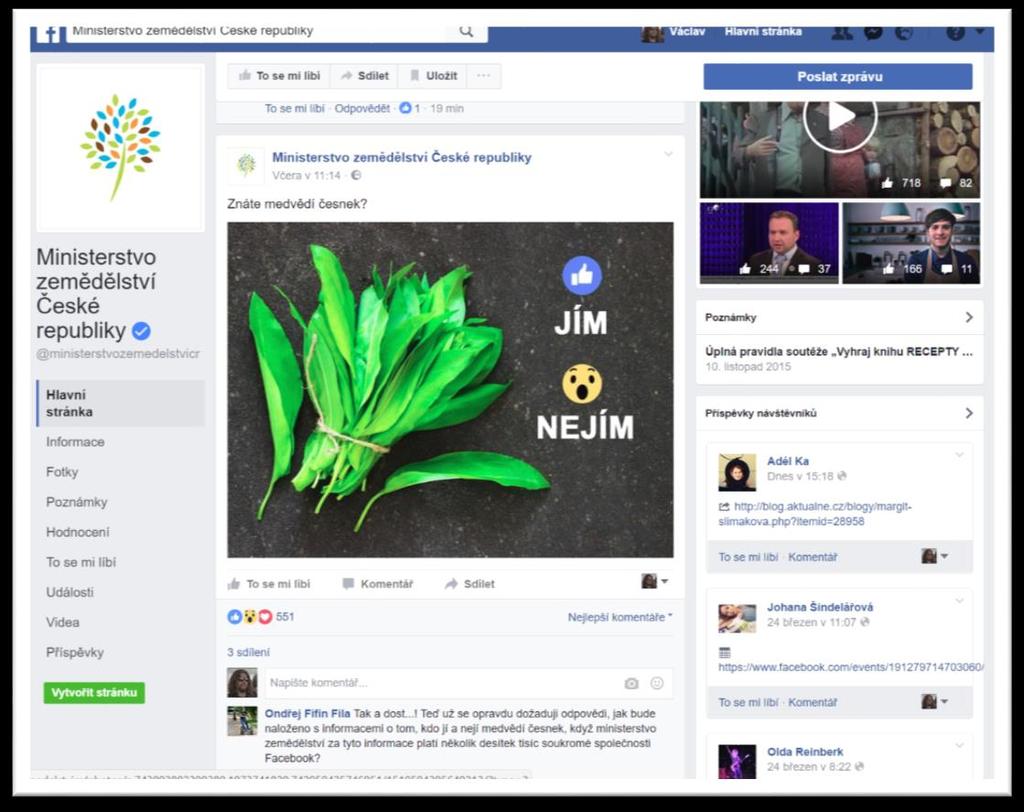Viewport: 1024px width, 812px height.
Task: Open account dropdown arrow in top bar
Action: click(x=980, y=31)
